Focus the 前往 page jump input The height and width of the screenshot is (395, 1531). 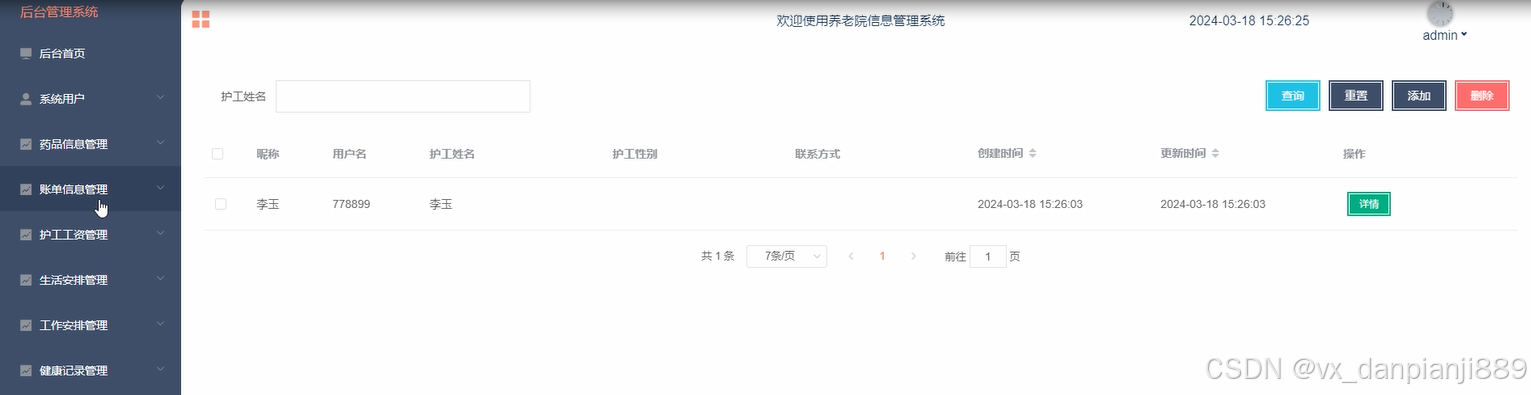(988, 257)
